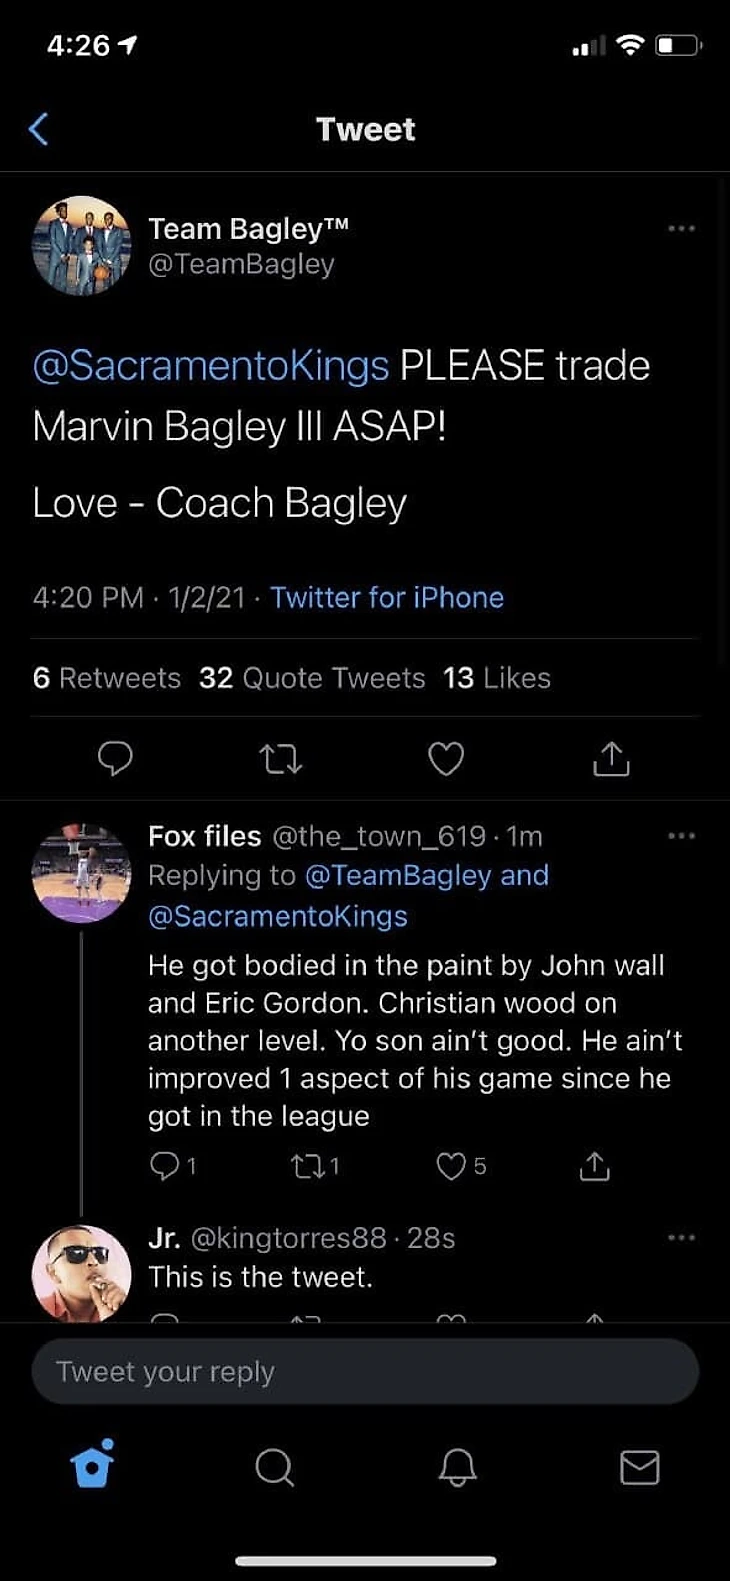Image resolution: width=730 pixels, height=1581 pixels.
Task: Open the Search tab in bottom bar
Action: coord(274,1467)
